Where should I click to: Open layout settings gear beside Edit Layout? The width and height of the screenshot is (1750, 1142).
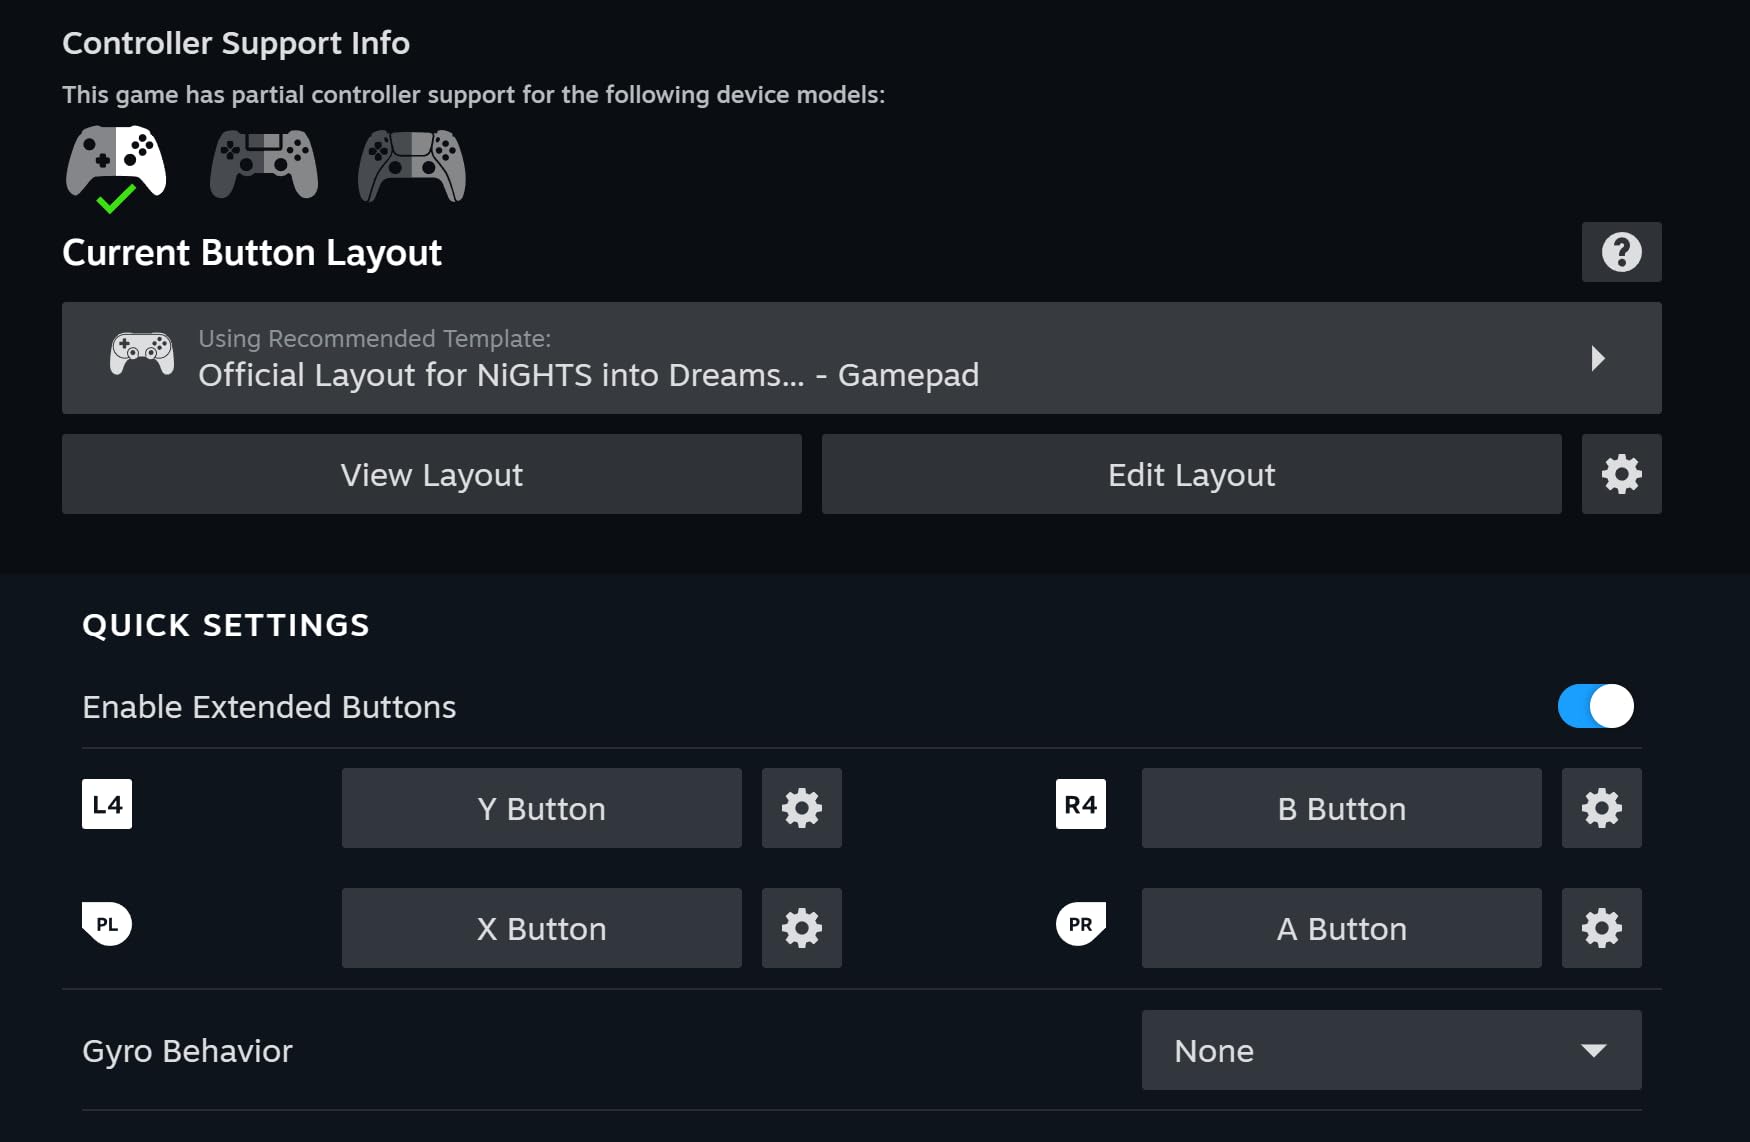1621,474
